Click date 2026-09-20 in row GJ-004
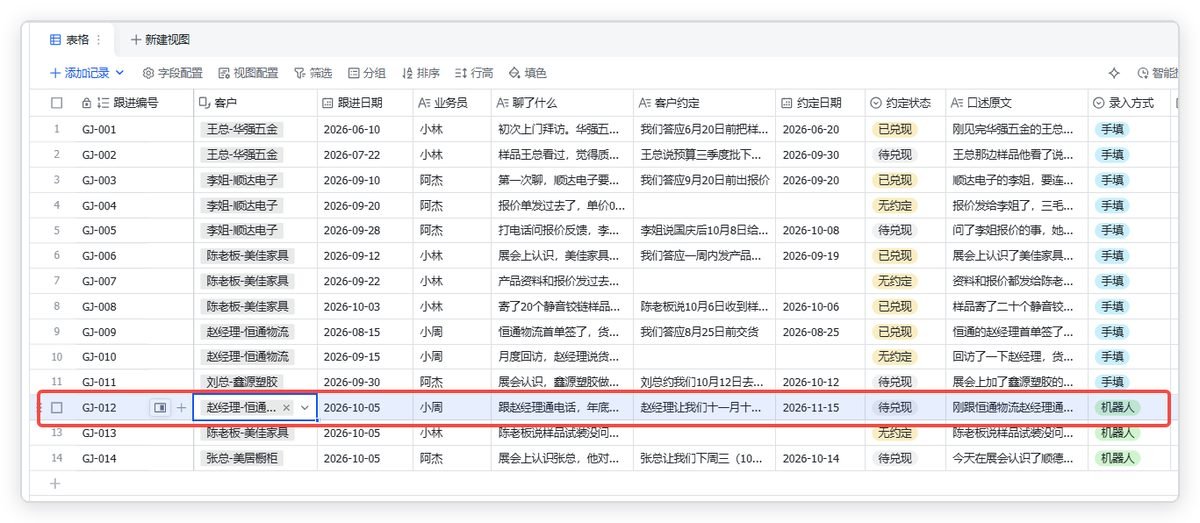Viewport: 1200px width, 523px height. coord(352,205)
